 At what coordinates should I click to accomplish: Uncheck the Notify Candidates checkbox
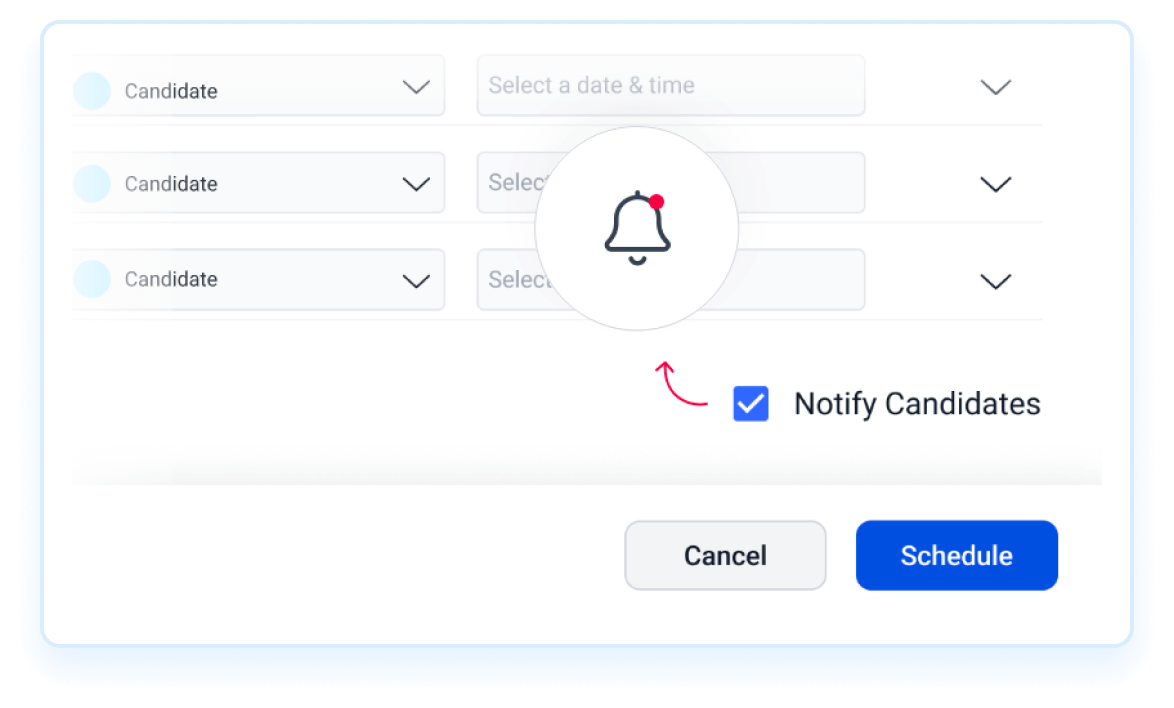751,404
